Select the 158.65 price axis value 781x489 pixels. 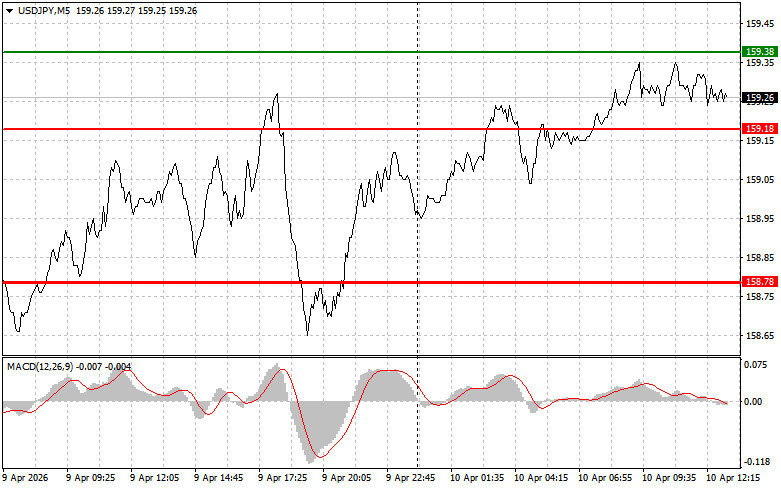(x=760, y=336)
